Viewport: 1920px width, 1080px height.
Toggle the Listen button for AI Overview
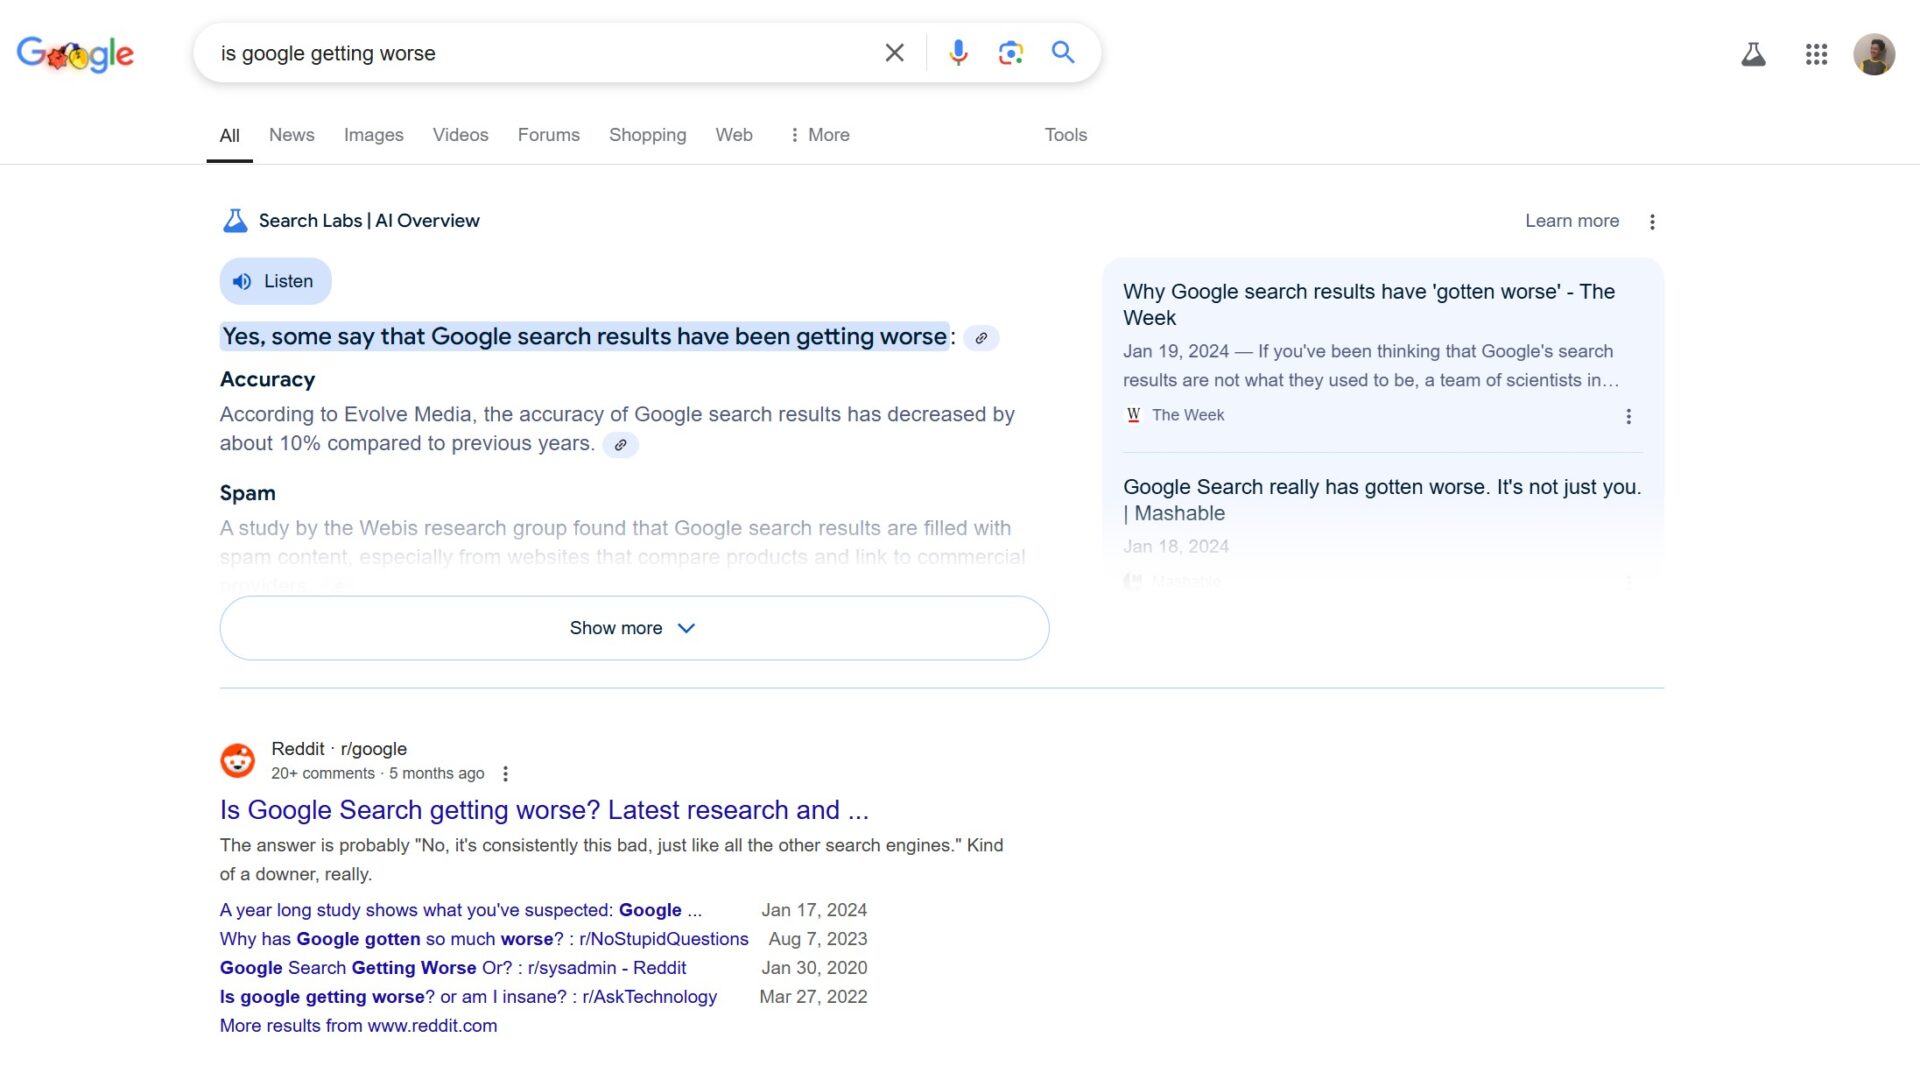click(274, 281)
